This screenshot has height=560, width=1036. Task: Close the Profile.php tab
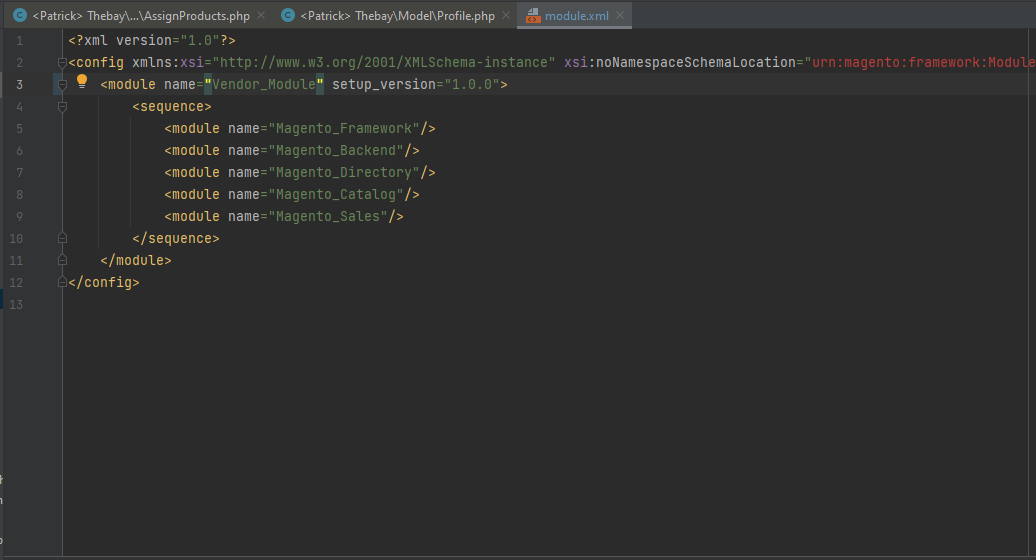pos(505,15)
